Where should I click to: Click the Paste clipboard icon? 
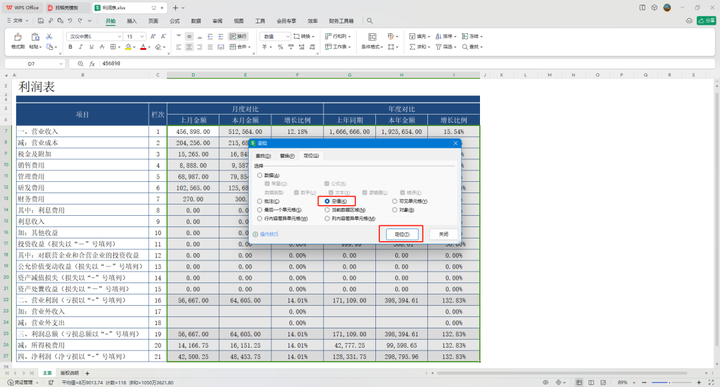[35, 37]
